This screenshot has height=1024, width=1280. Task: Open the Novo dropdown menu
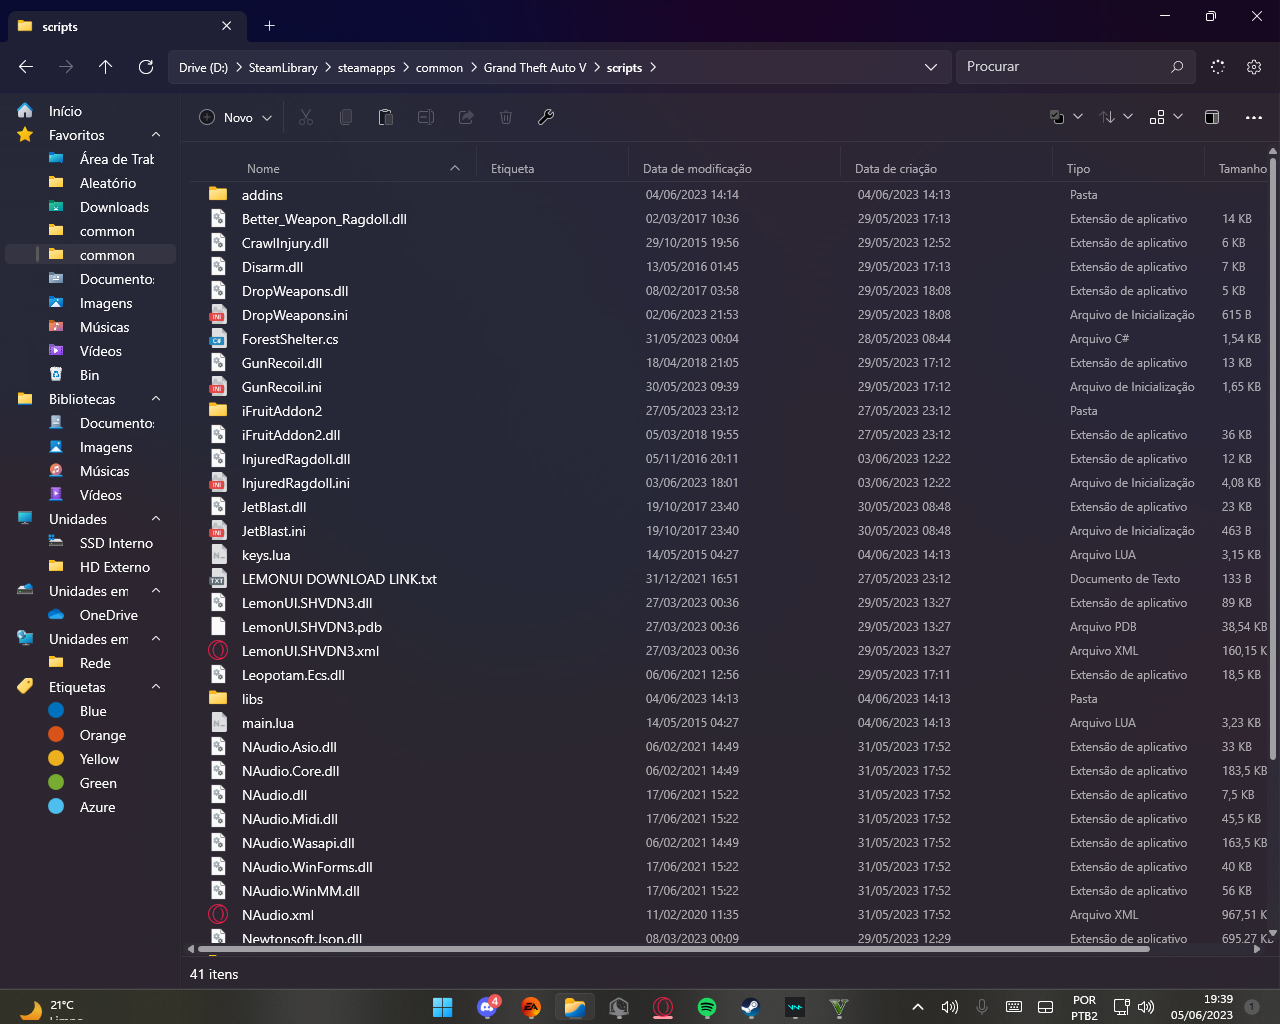tap(235, 117)
